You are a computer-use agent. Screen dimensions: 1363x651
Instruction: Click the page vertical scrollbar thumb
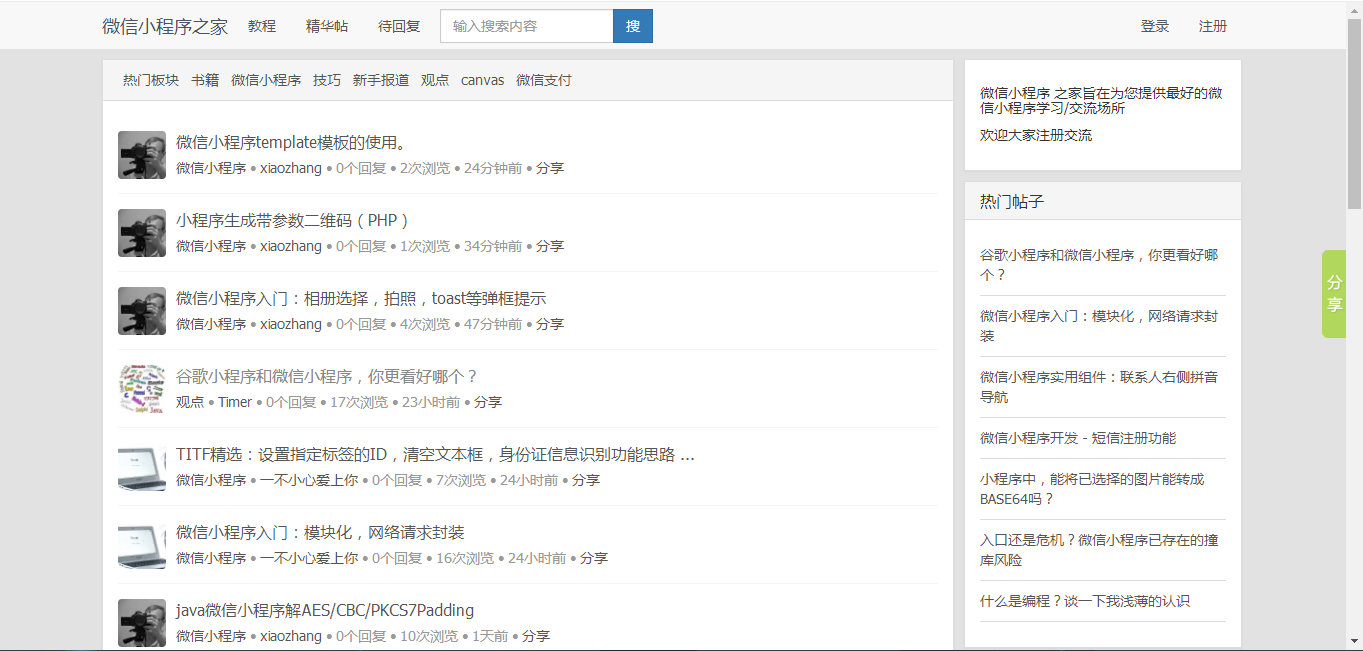[x=1354, y=114]
